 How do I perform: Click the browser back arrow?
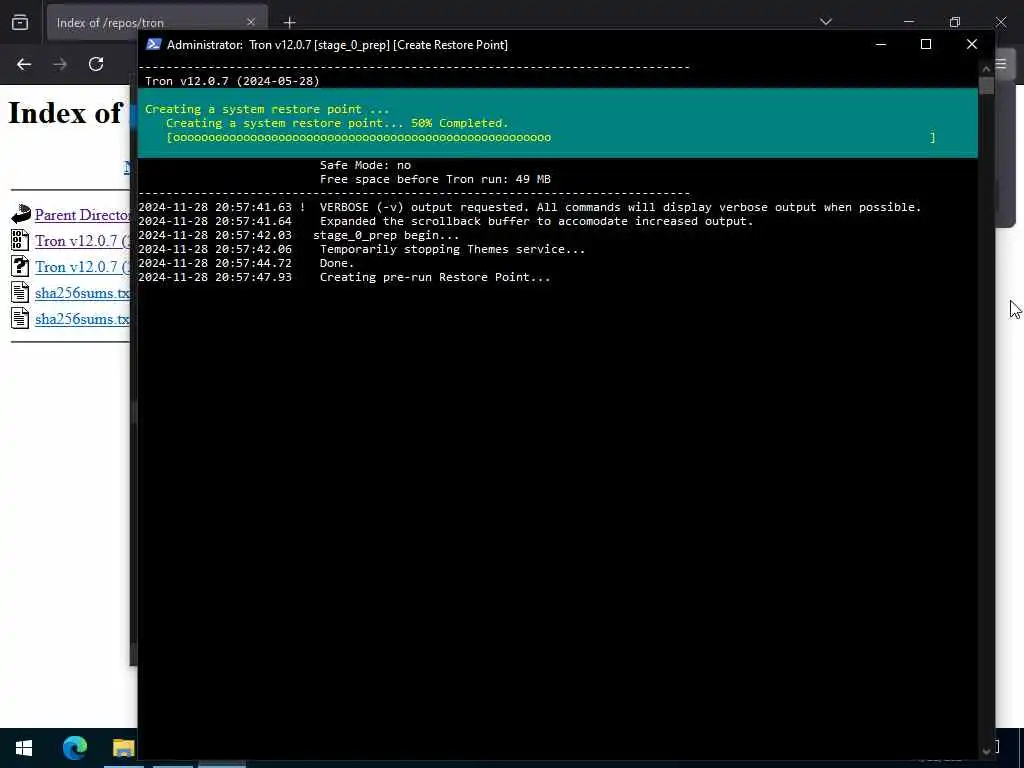pos(24,64)
